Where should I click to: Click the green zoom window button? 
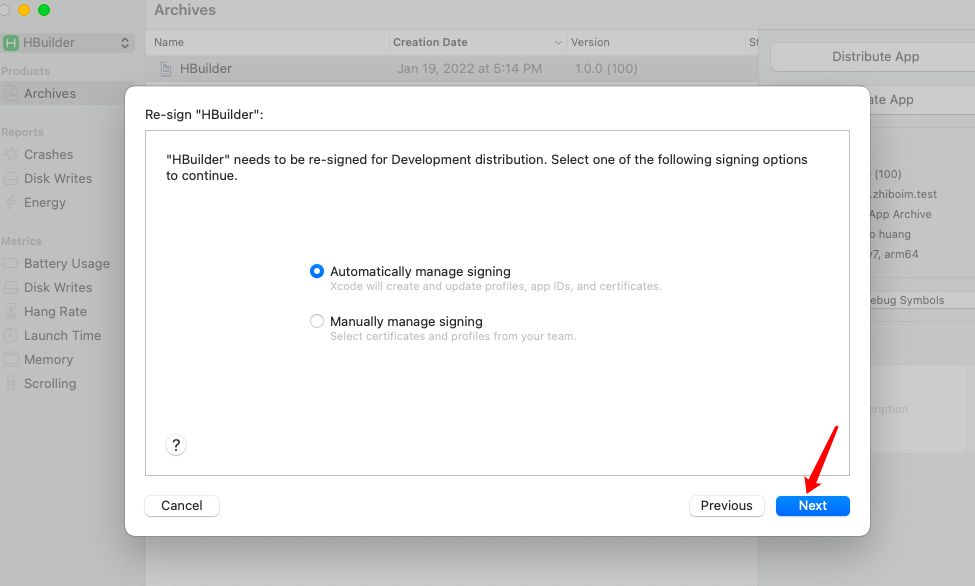[x=44, y=10]
